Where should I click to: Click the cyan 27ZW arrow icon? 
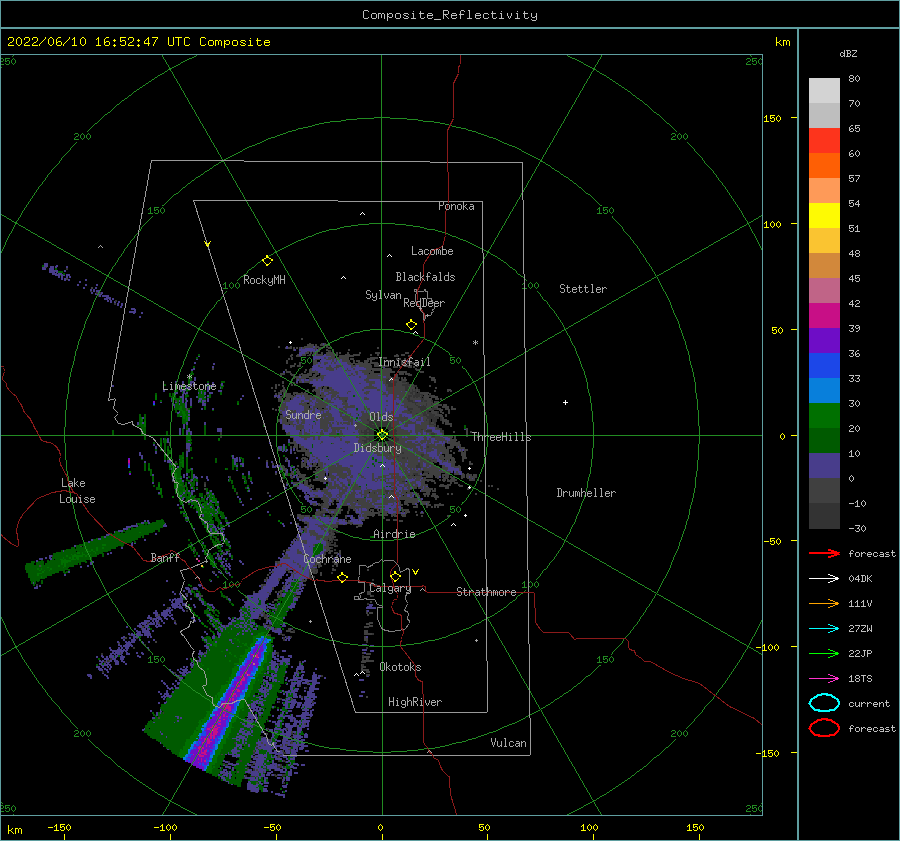pyautogui.click(x=824, y=629)
